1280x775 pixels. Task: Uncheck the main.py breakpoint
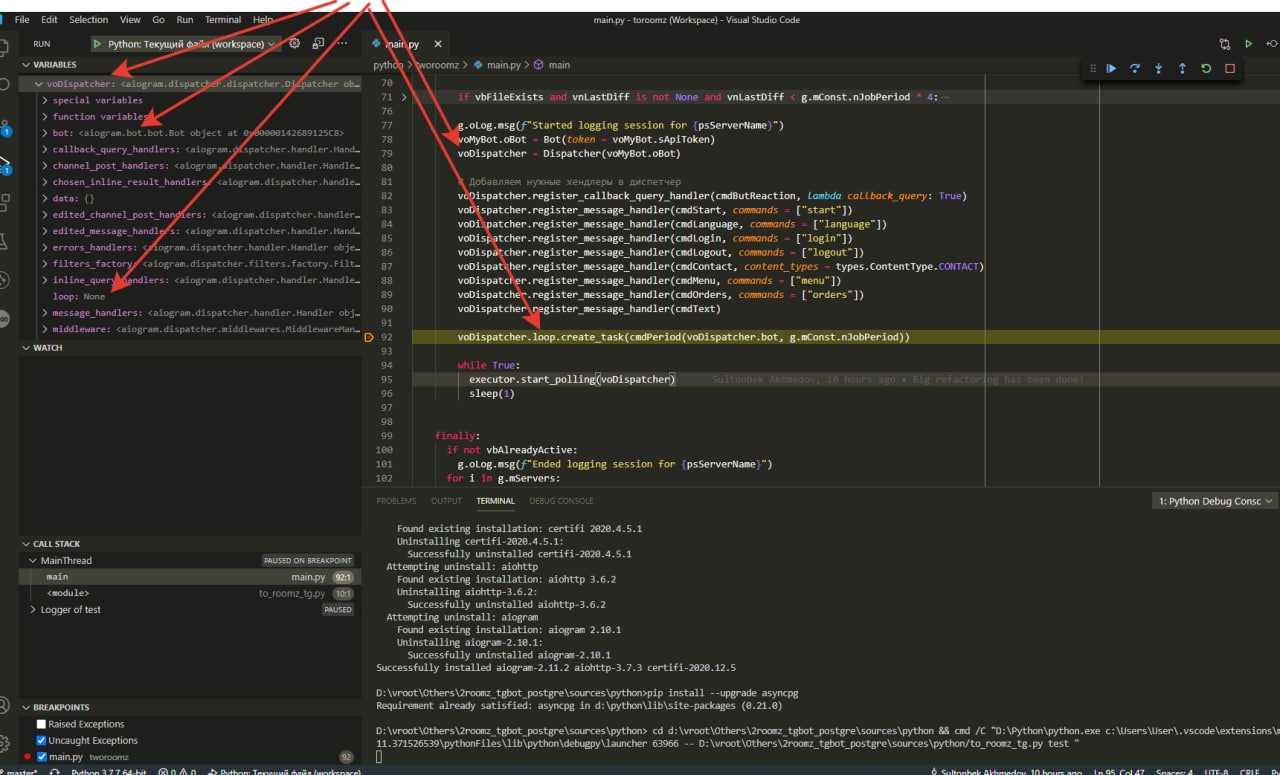click(41, 757)
